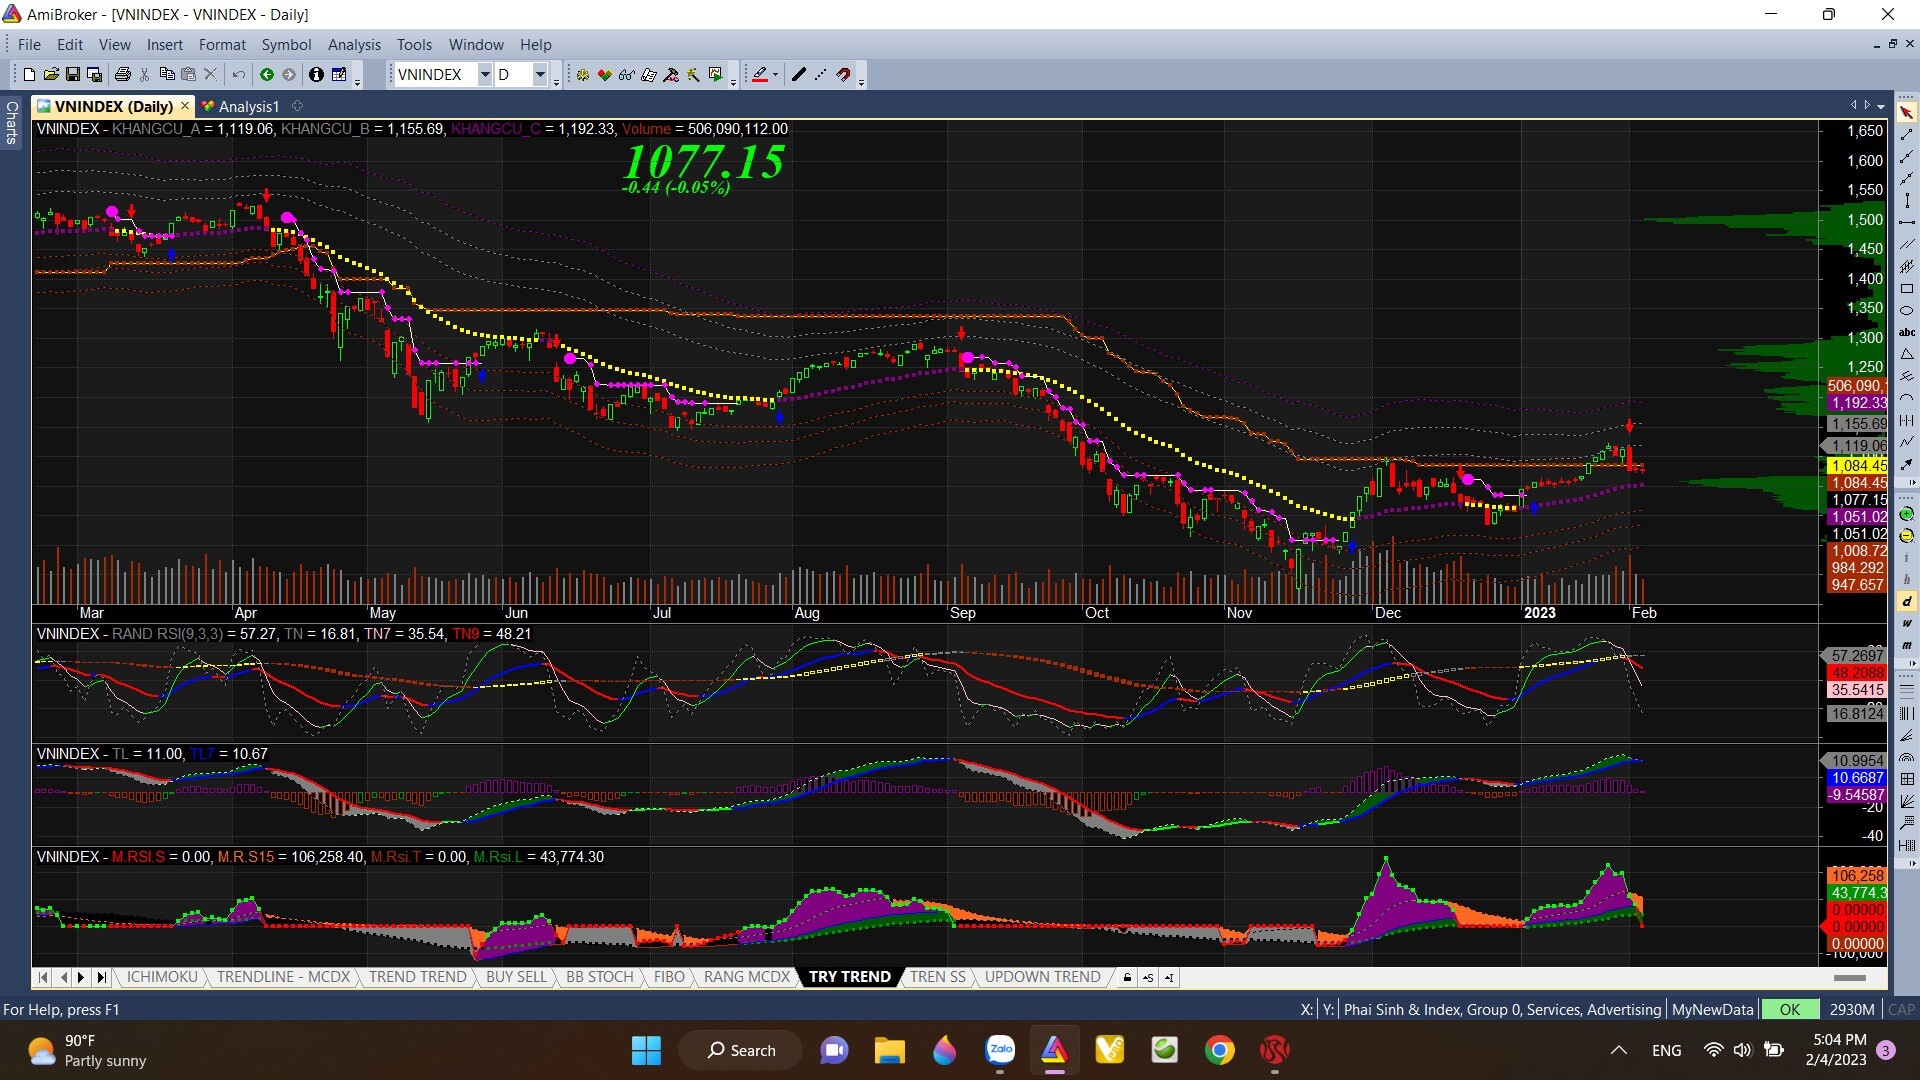1920x1080 pixels.
Task: Select the abc Text tool
Action: (1906, 331)
